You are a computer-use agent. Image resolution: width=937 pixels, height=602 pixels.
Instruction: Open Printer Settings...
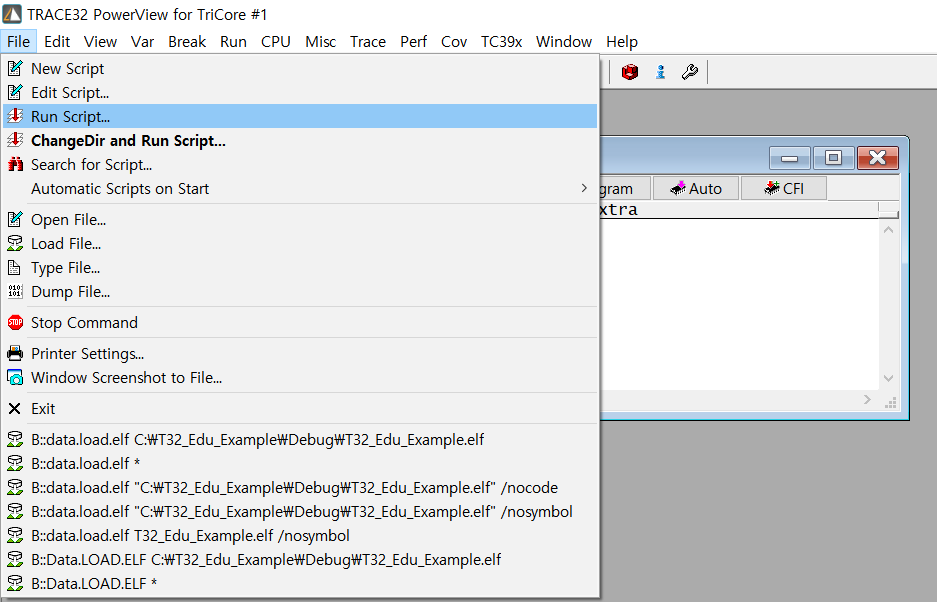tap(299, 353)
